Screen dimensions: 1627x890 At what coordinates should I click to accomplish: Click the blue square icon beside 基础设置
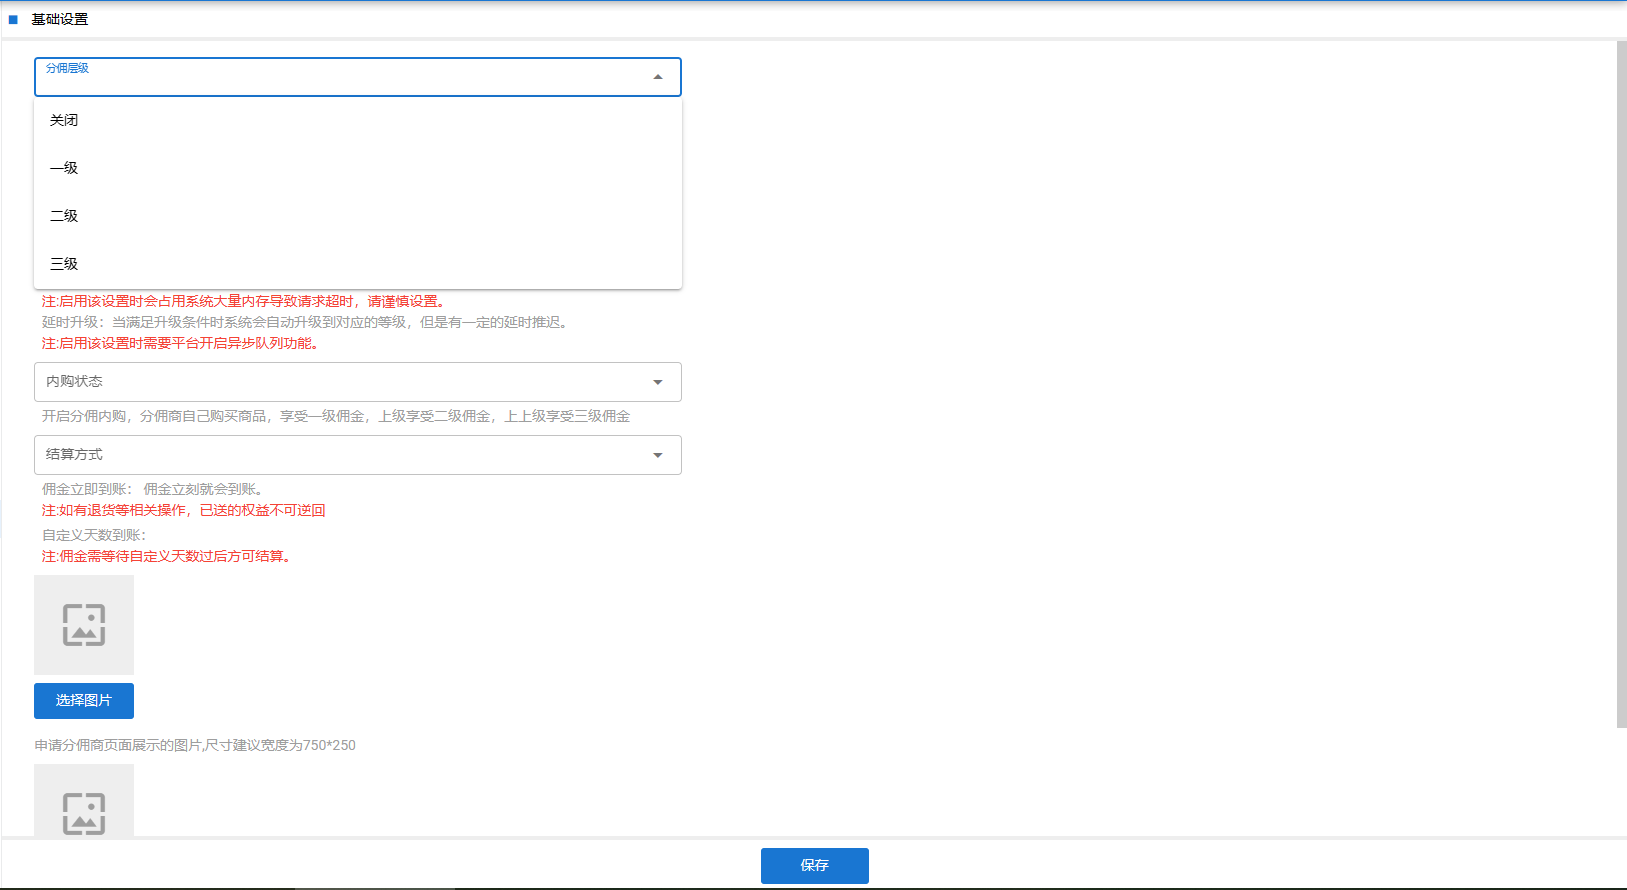point(13,19)
